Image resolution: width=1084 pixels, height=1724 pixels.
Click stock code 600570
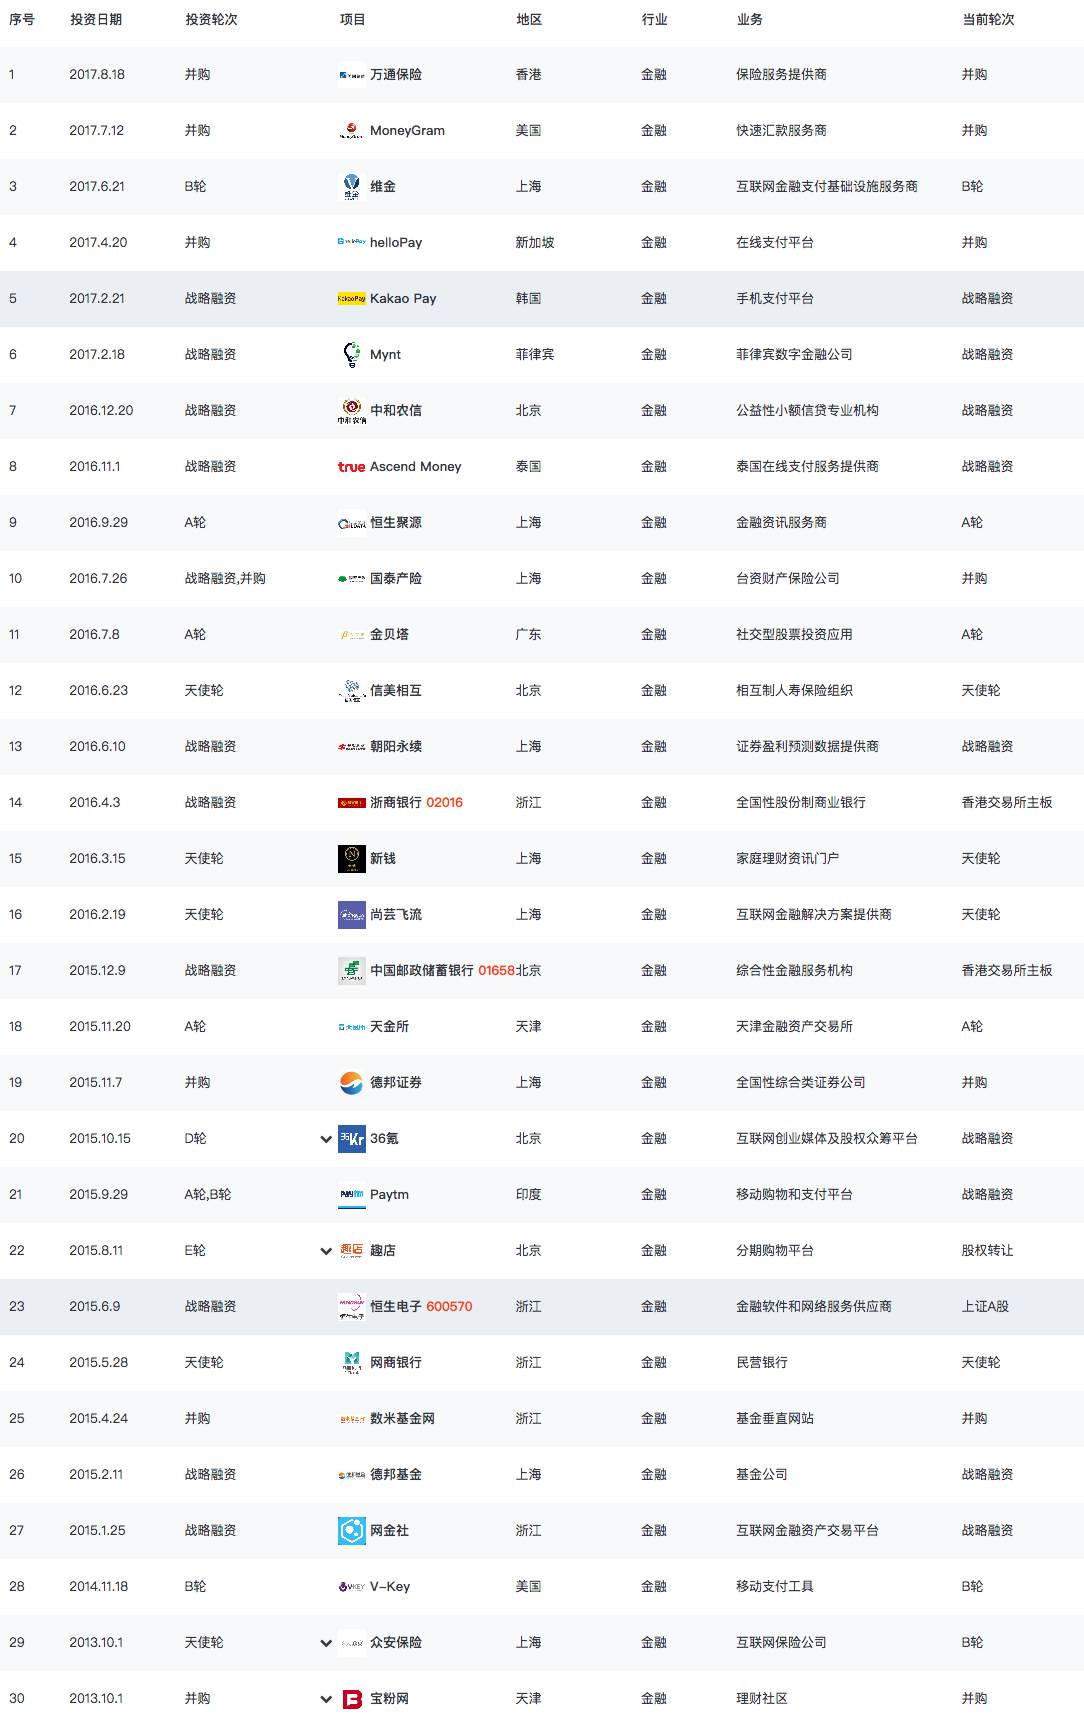(x=449, y=1307)
